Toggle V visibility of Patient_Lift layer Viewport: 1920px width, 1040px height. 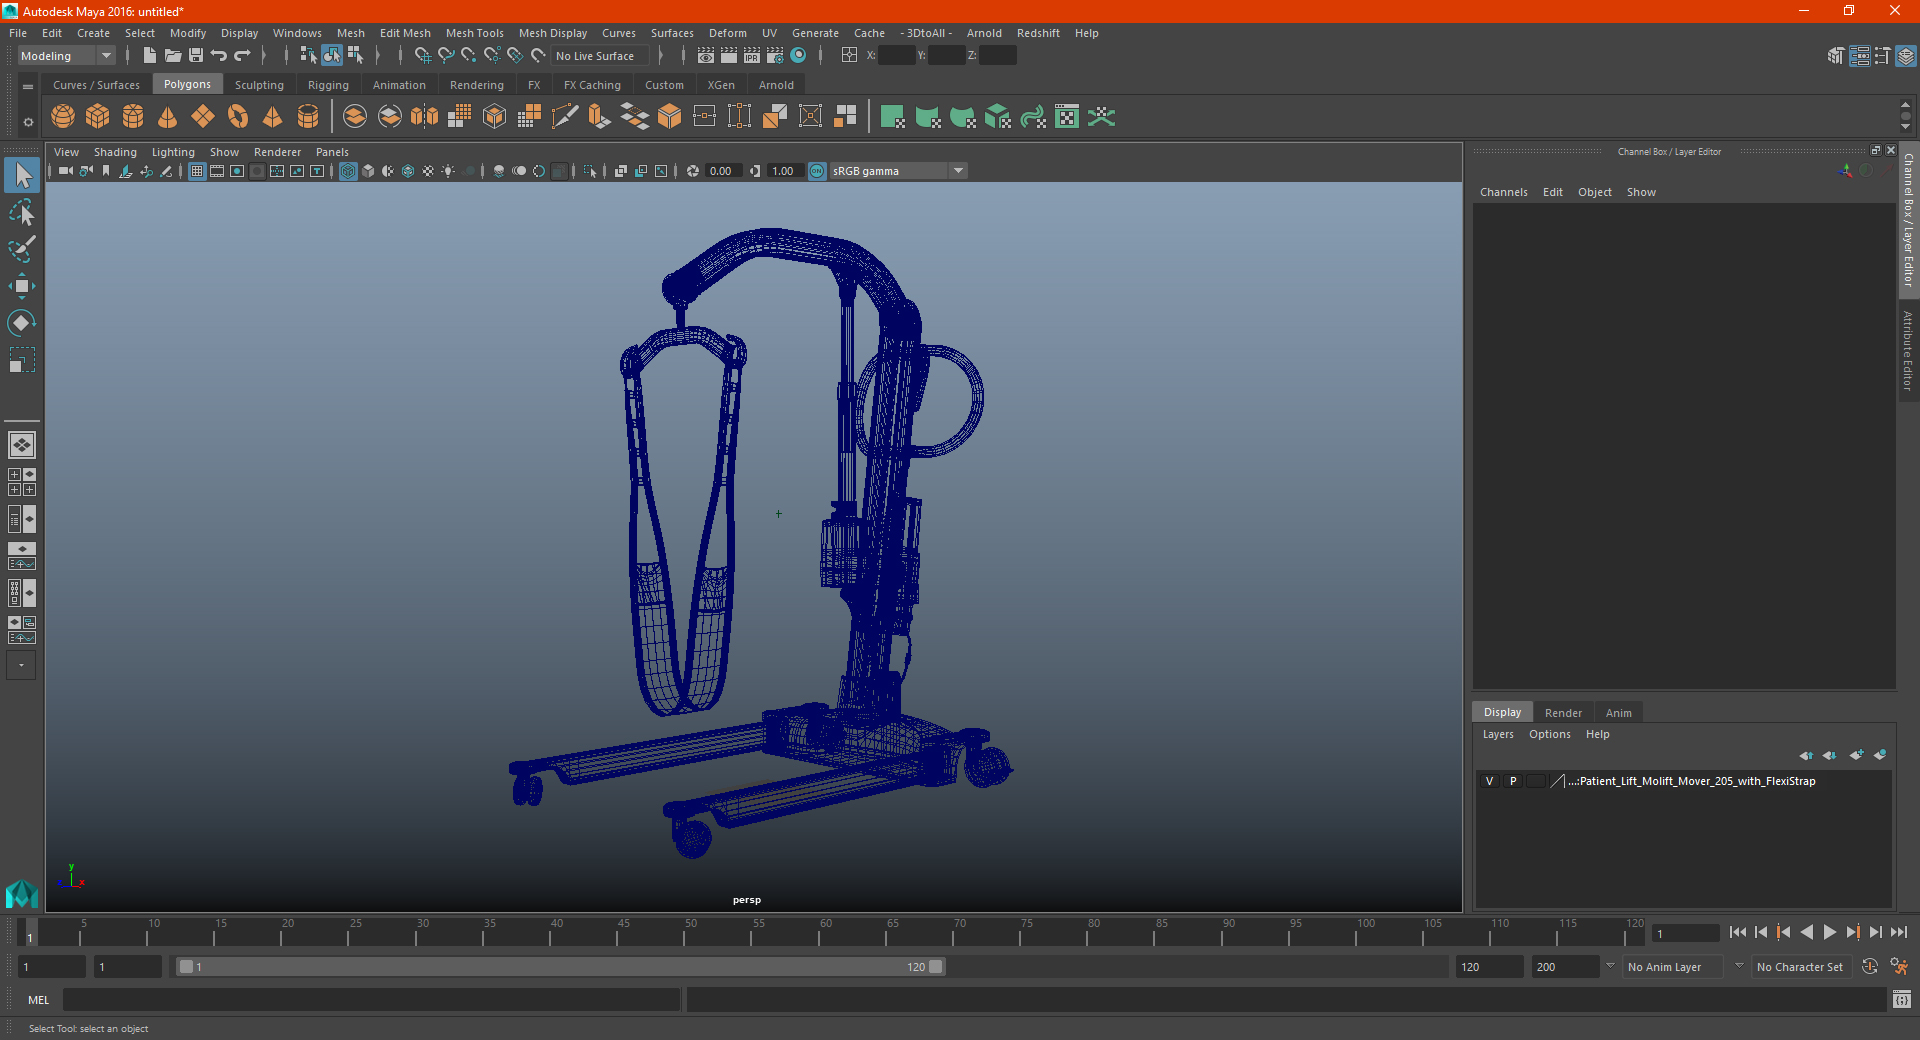click(1489, 781)
